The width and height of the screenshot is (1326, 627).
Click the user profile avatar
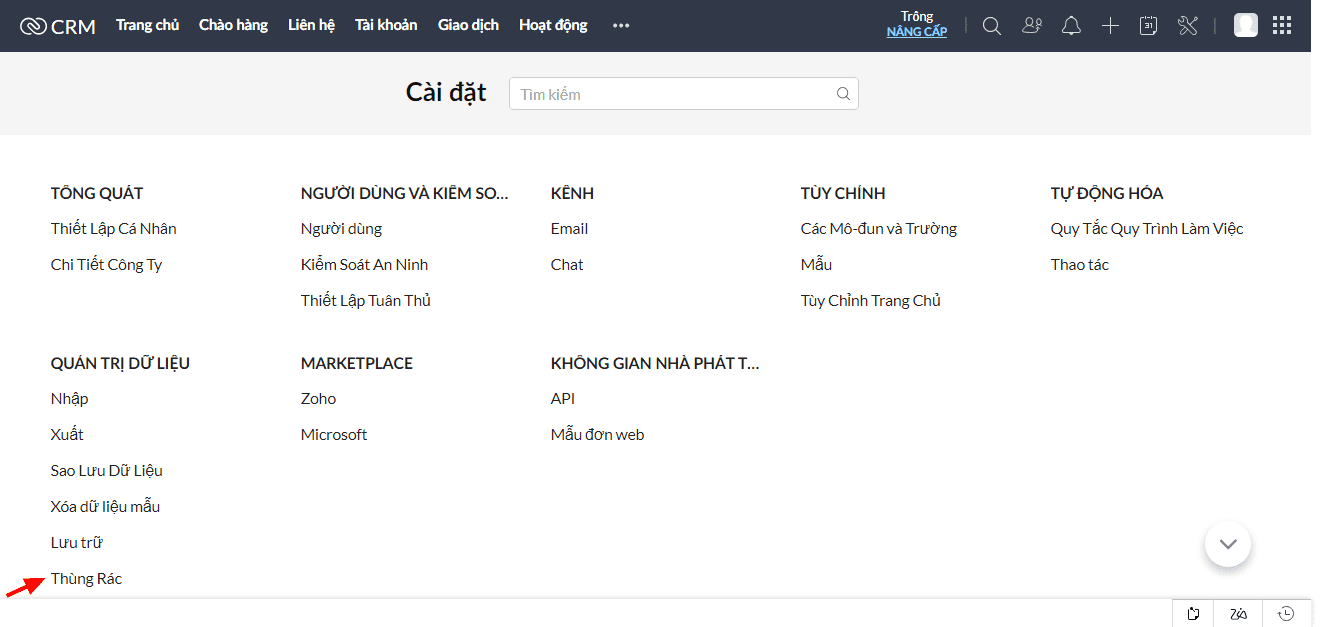[x=1245, y=26]
